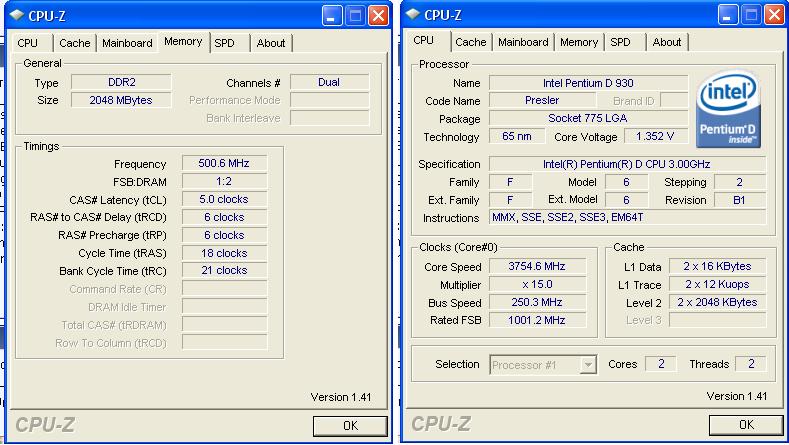The image size is (789, 445).
Task: Minimize the right CPU-Z CPU window
Action: click(728, 15)
